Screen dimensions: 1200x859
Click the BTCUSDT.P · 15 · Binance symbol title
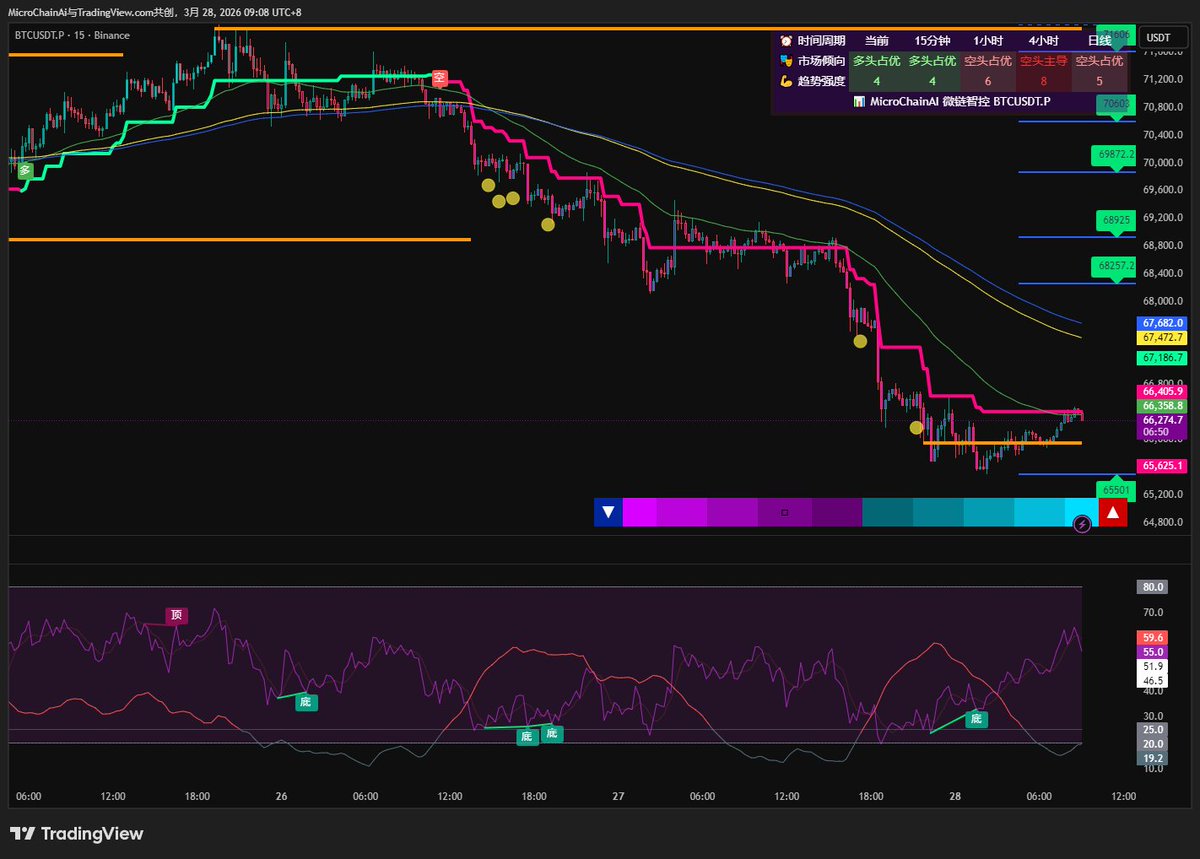(x=72, y=35)
